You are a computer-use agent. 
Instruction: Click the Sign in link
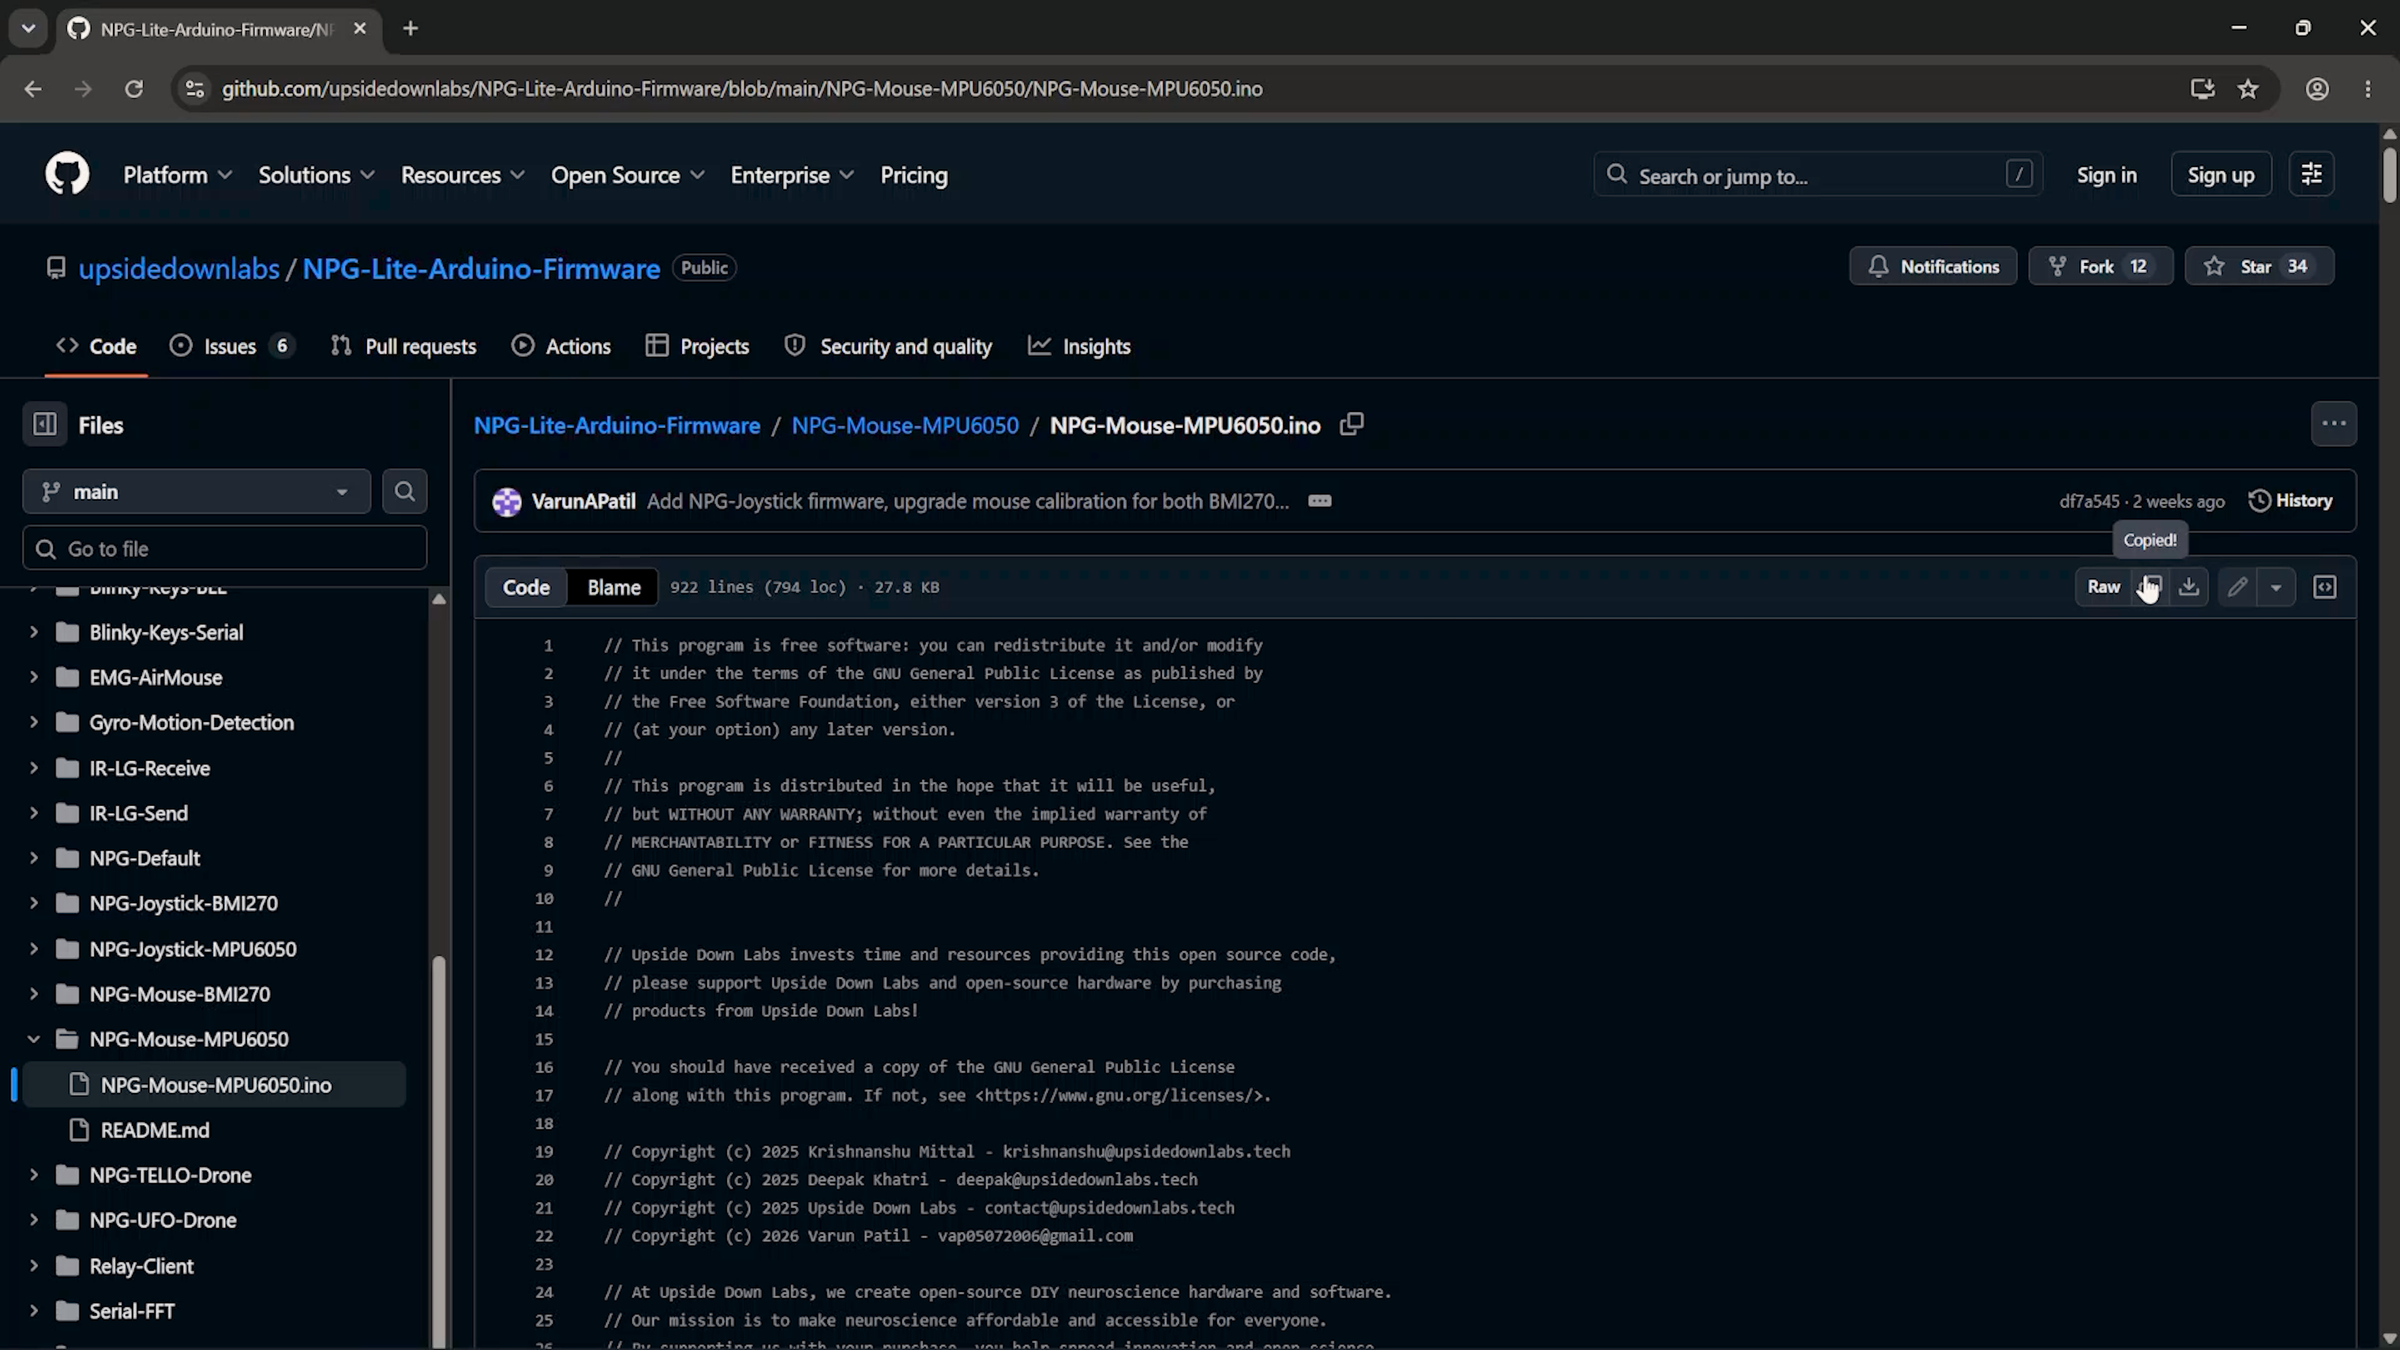pyautogui.click(x=2106, y=175)
